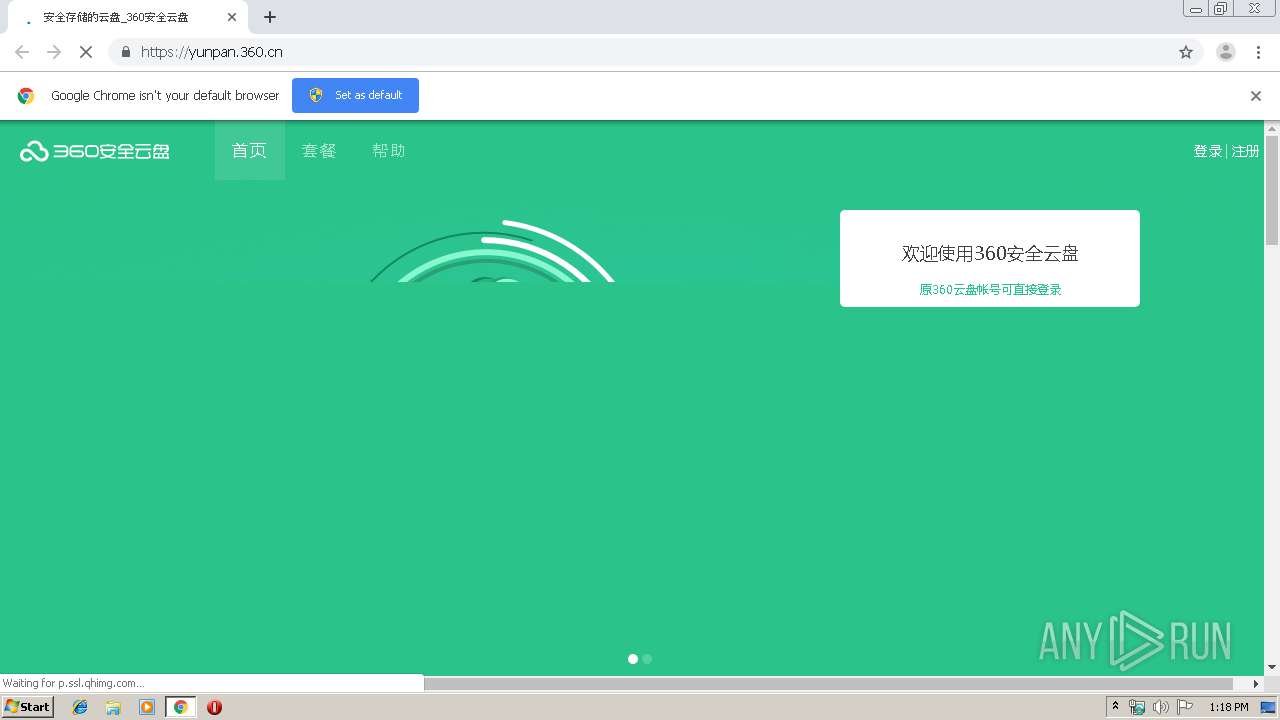Click the 360安全云盘 logo
Viewport: 1280px width, 720px height.
95,151
